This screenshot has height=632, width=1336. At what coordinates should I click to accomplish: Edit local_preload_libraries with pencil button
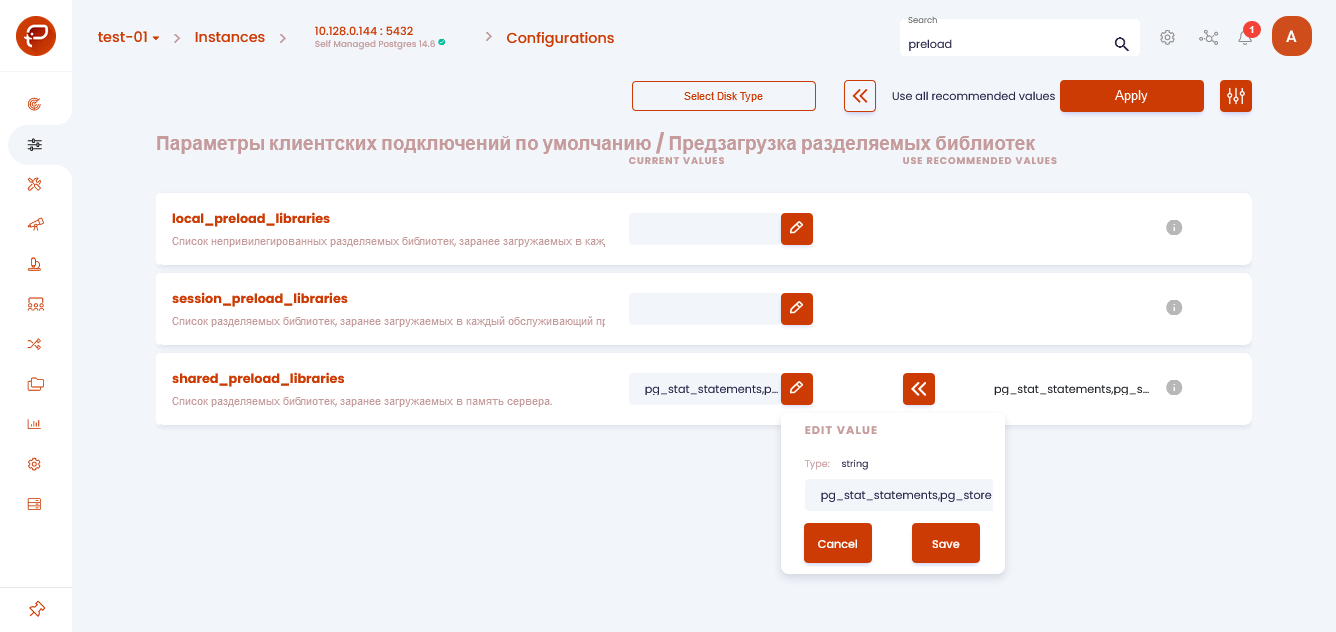pyautogui.click(x=797, y=229)
